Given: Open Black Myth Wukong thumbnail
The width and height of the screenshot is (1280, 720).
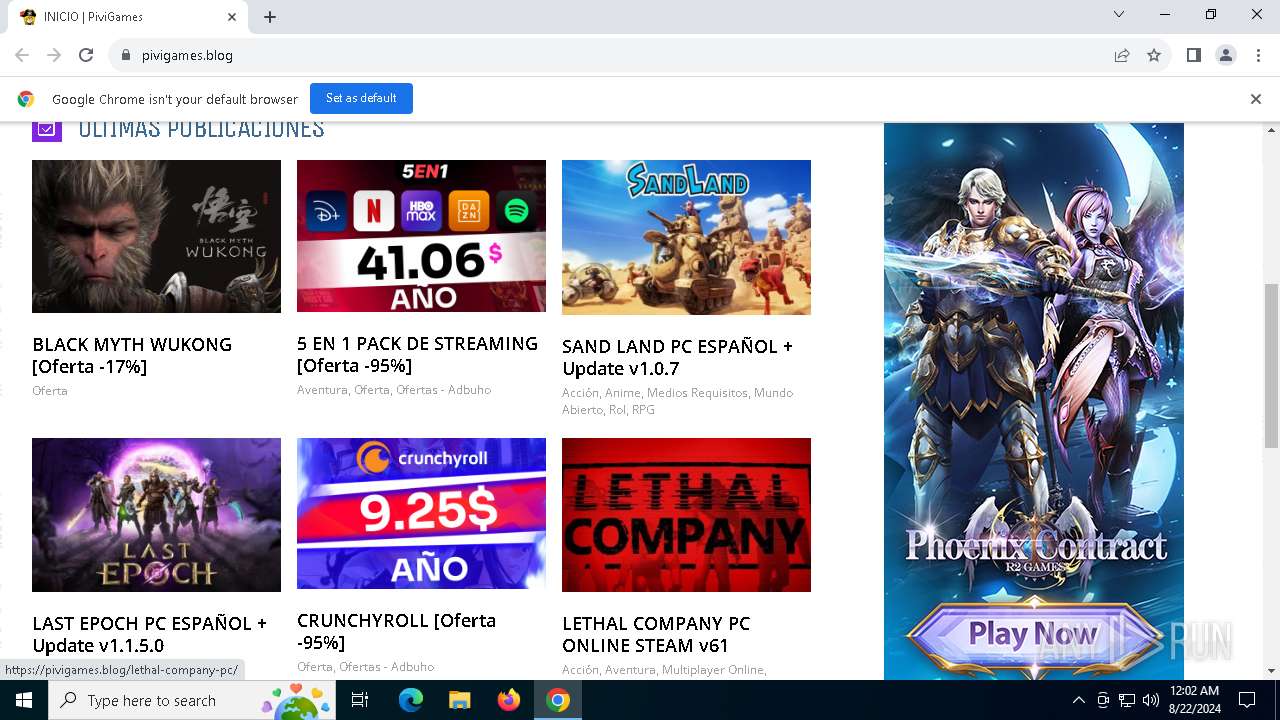Looking at the screenshot, I should tap(156, 236).
